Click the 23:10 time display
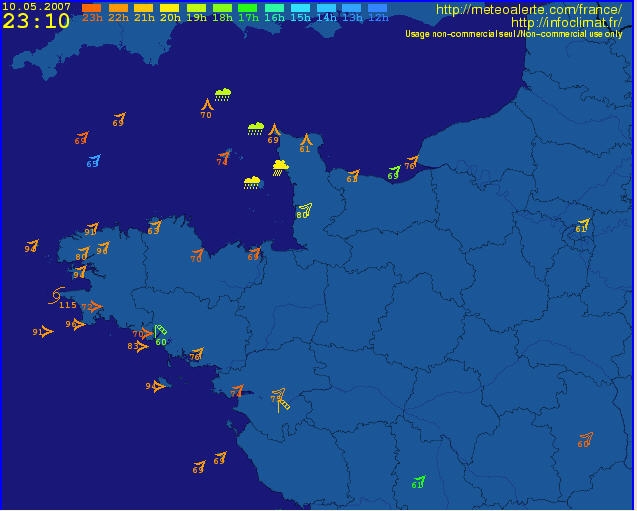 tap(37, 21)
